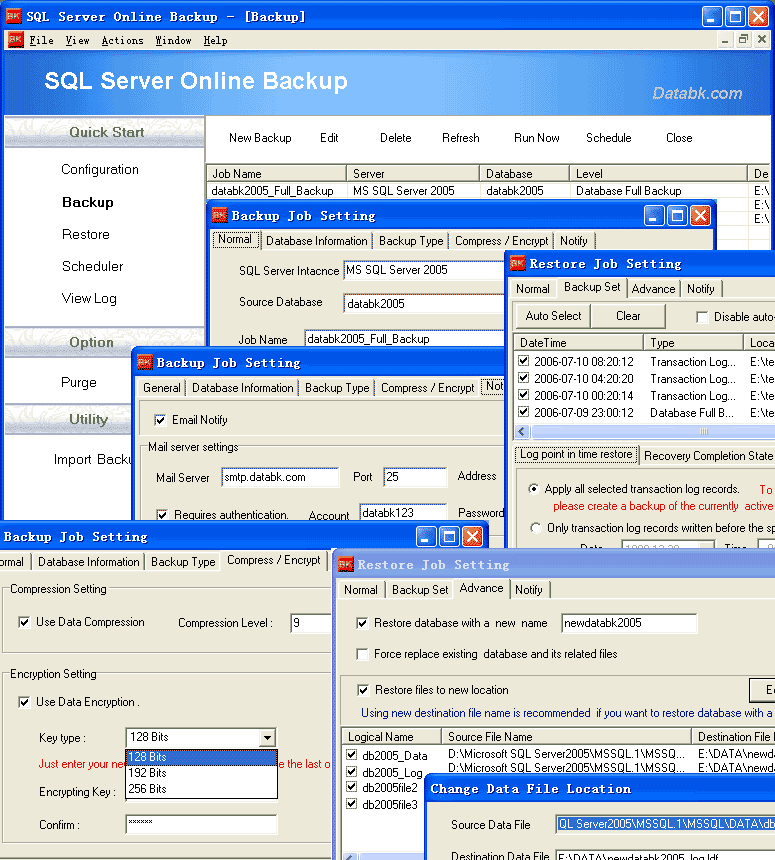Viewport: 775px width, 860px height.
Task: Click the Auto Select button
Action: [553, 316]
